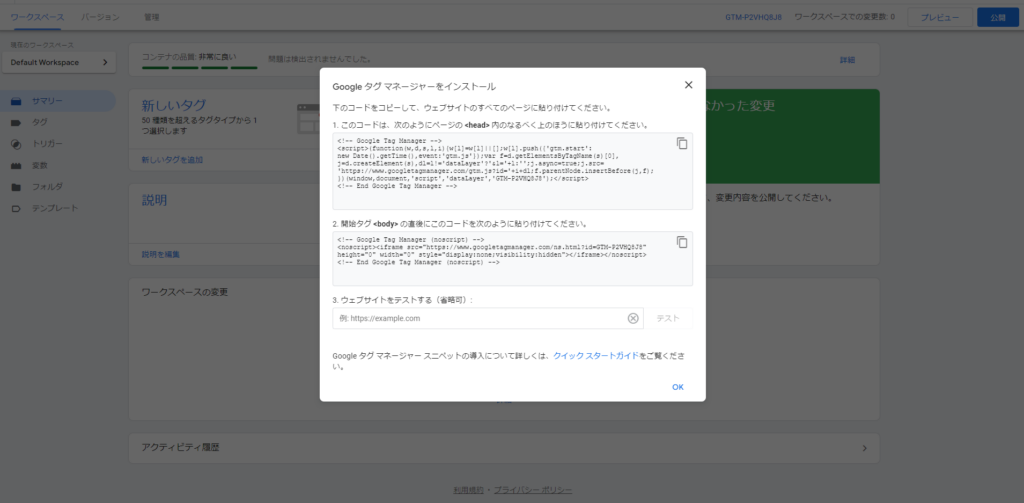Close the Google Tag Manager install dialog
This screenshot has width=1024, height=503.
(688, 85)
